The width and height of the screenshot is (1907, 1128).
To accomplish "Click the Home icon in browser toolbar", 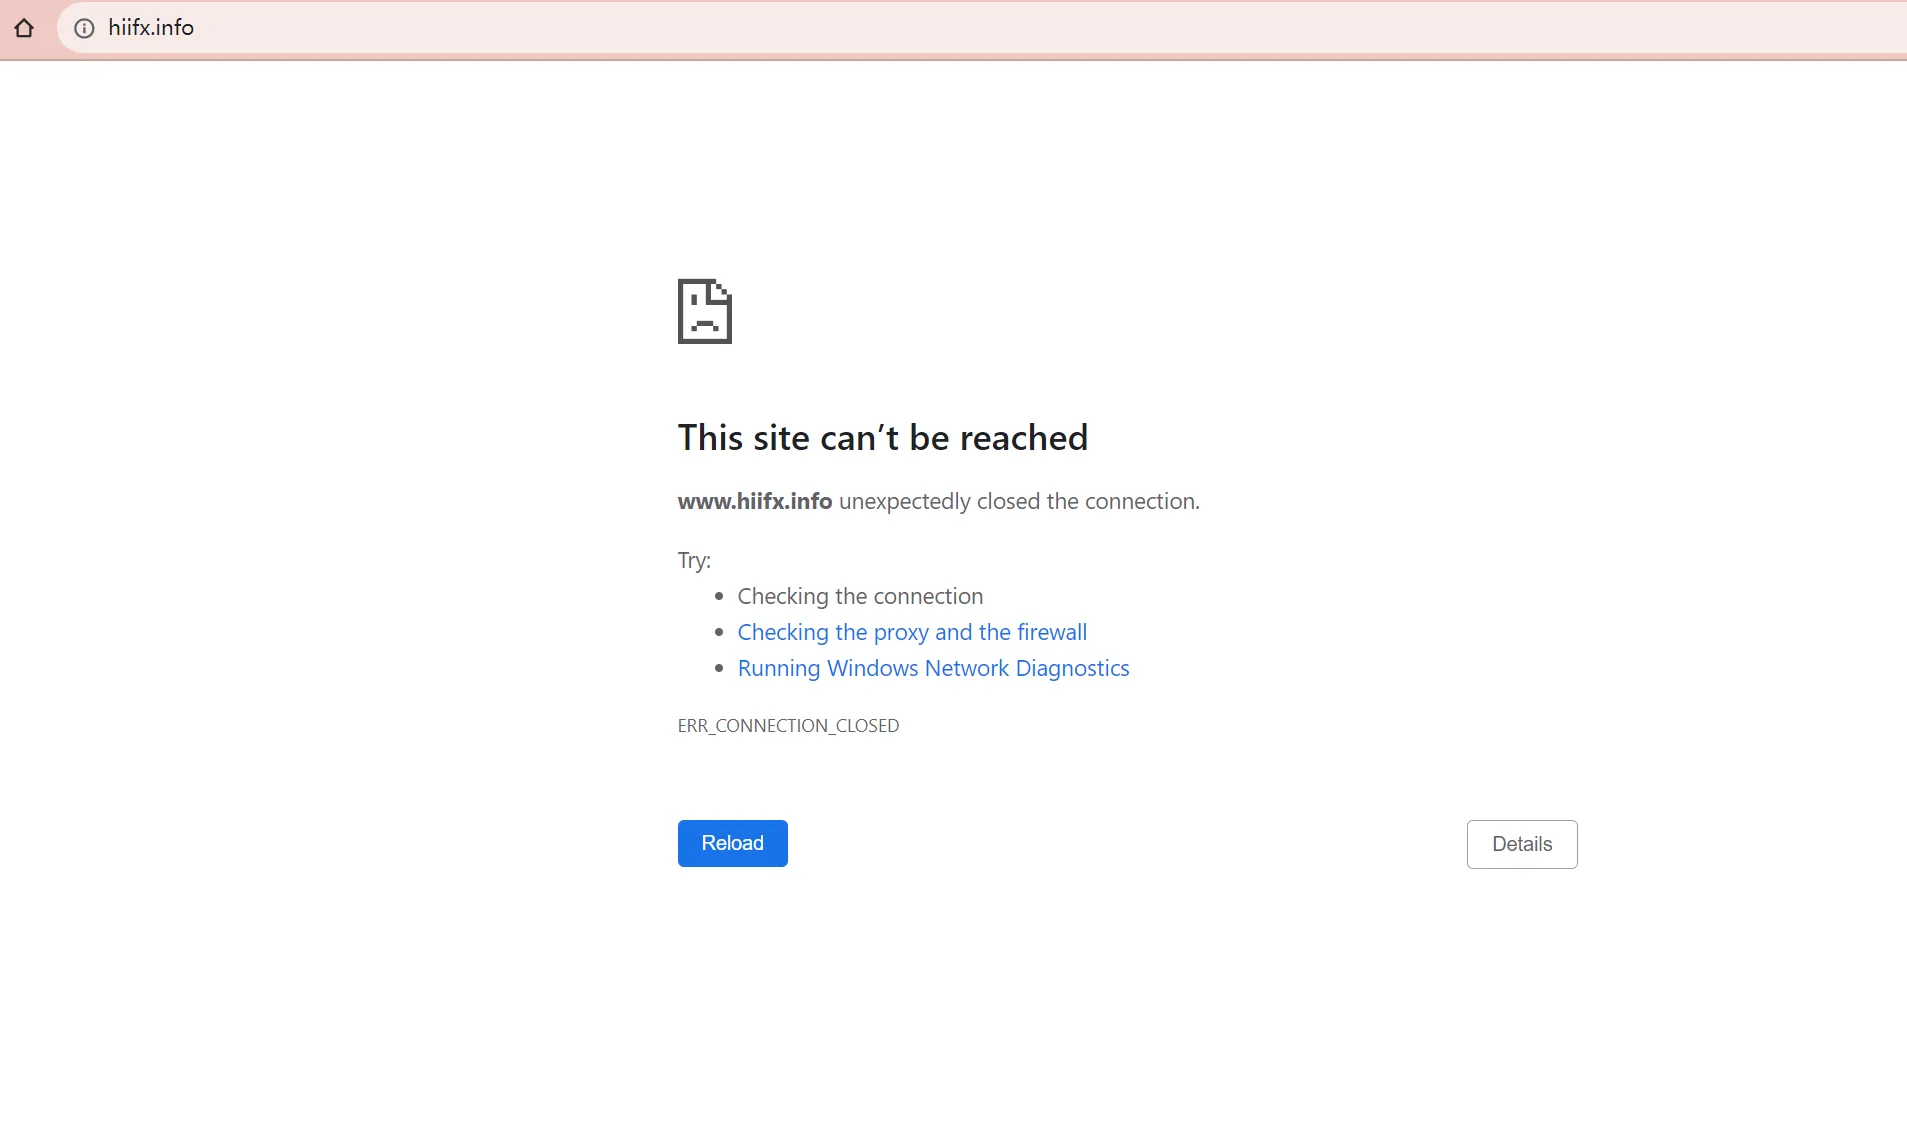I will [24, 28].
